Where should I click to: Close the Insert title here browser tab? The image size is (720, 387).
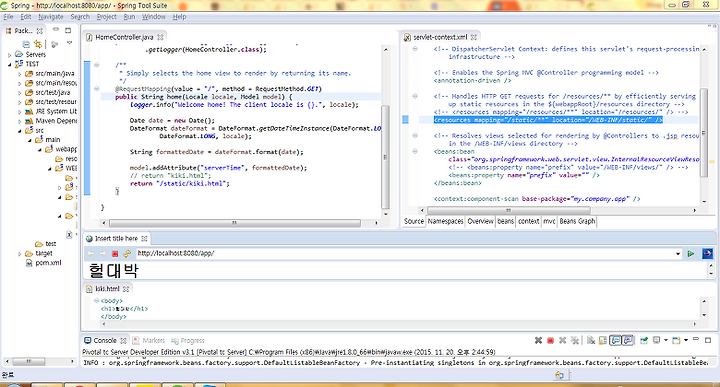[x=145, y=239]
